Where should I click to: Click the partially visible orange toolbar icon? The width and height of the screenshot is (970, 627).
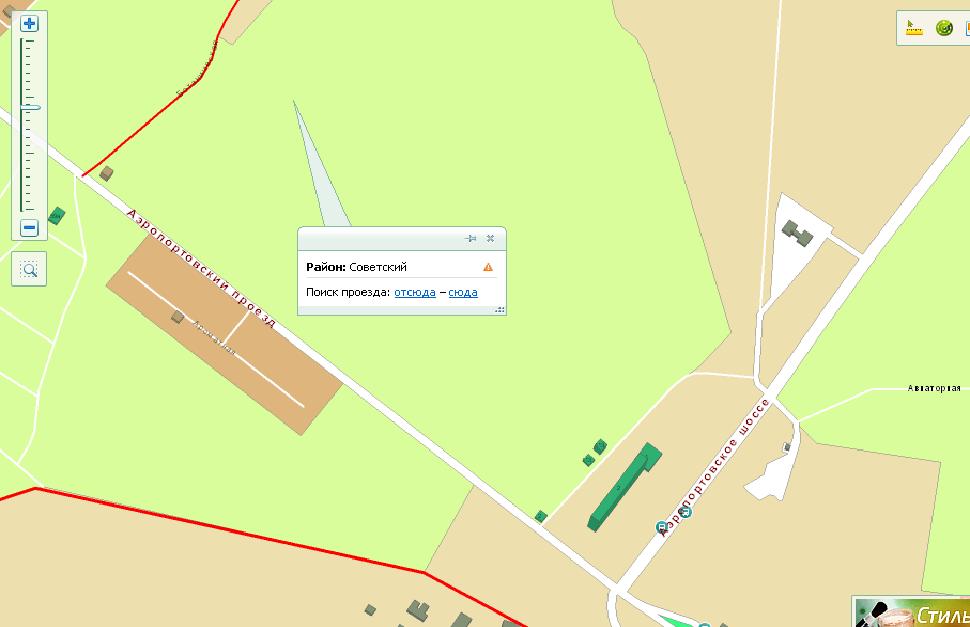click(x=967, y=28)
